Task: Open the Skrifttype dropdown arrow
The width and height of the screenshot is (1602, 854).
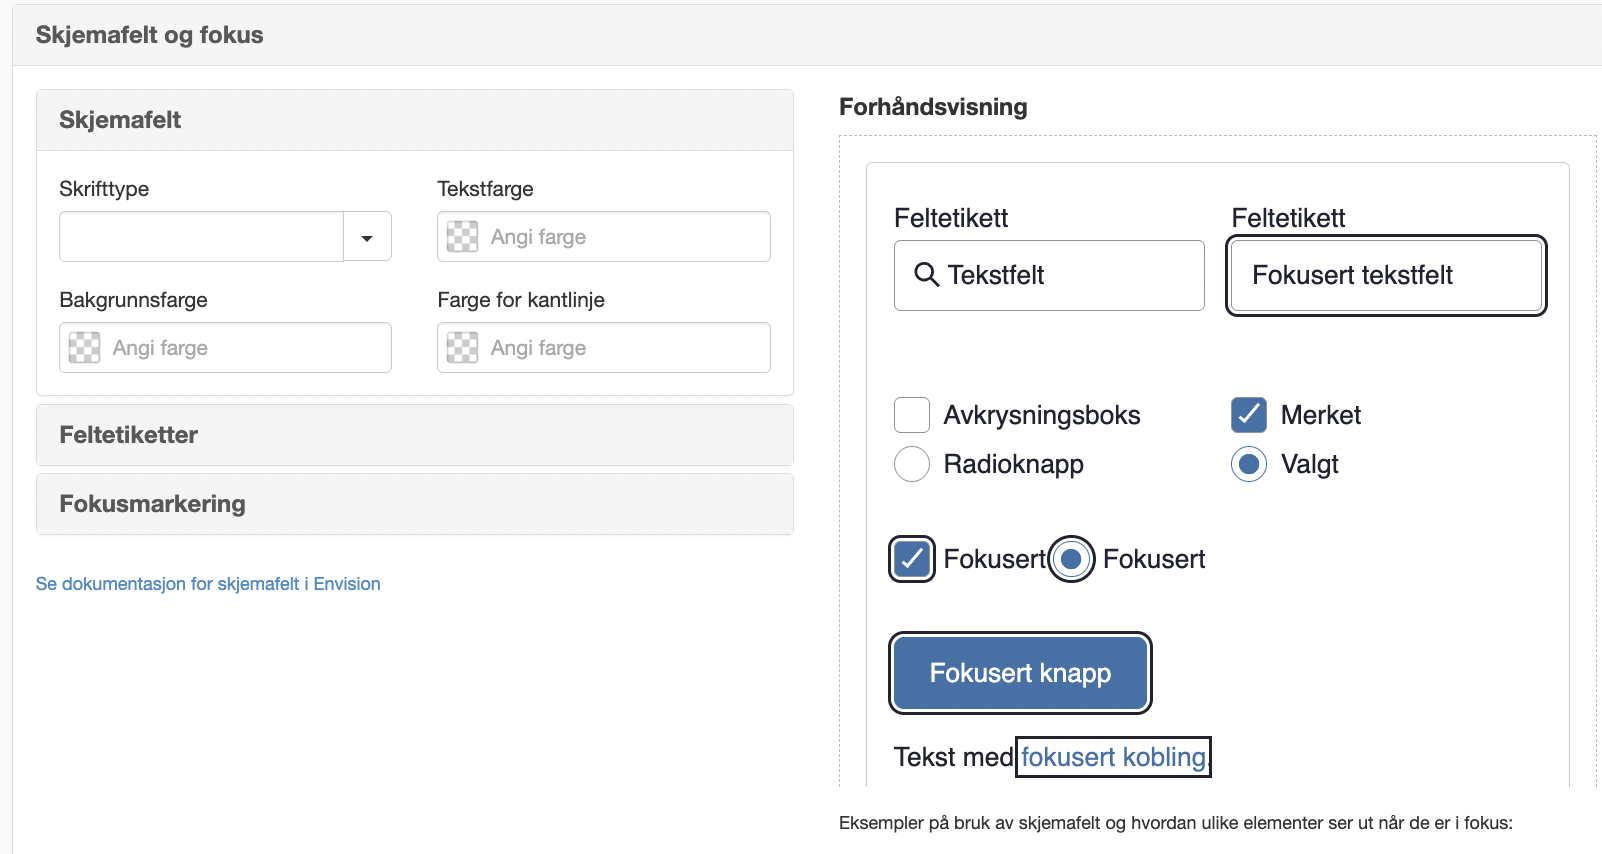Action: [x=367, y=237]
